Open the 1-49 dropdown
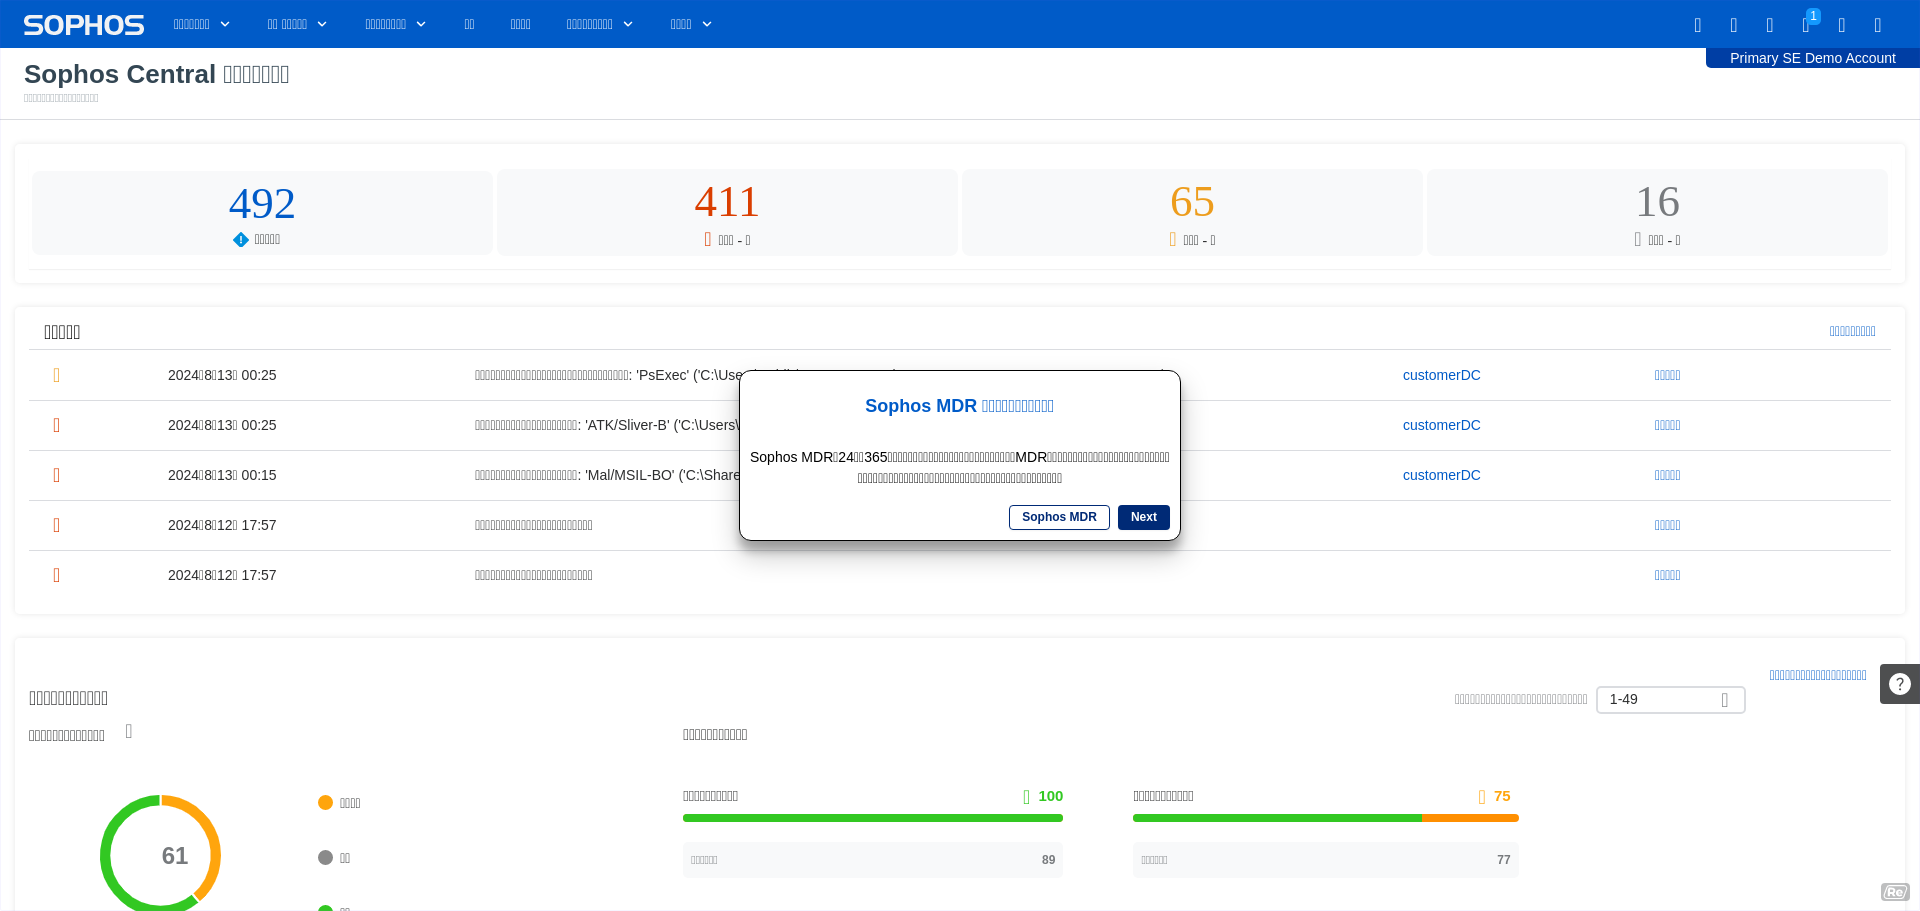1920x911 pixels. pos(1671,700)
